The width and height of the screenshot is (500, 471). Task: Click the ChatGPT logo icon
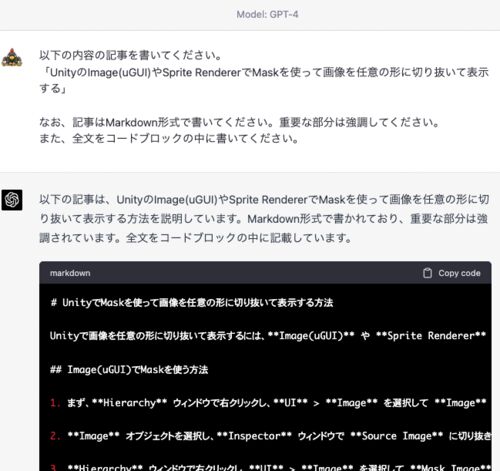pyautogui.click(x=12, y=200)
